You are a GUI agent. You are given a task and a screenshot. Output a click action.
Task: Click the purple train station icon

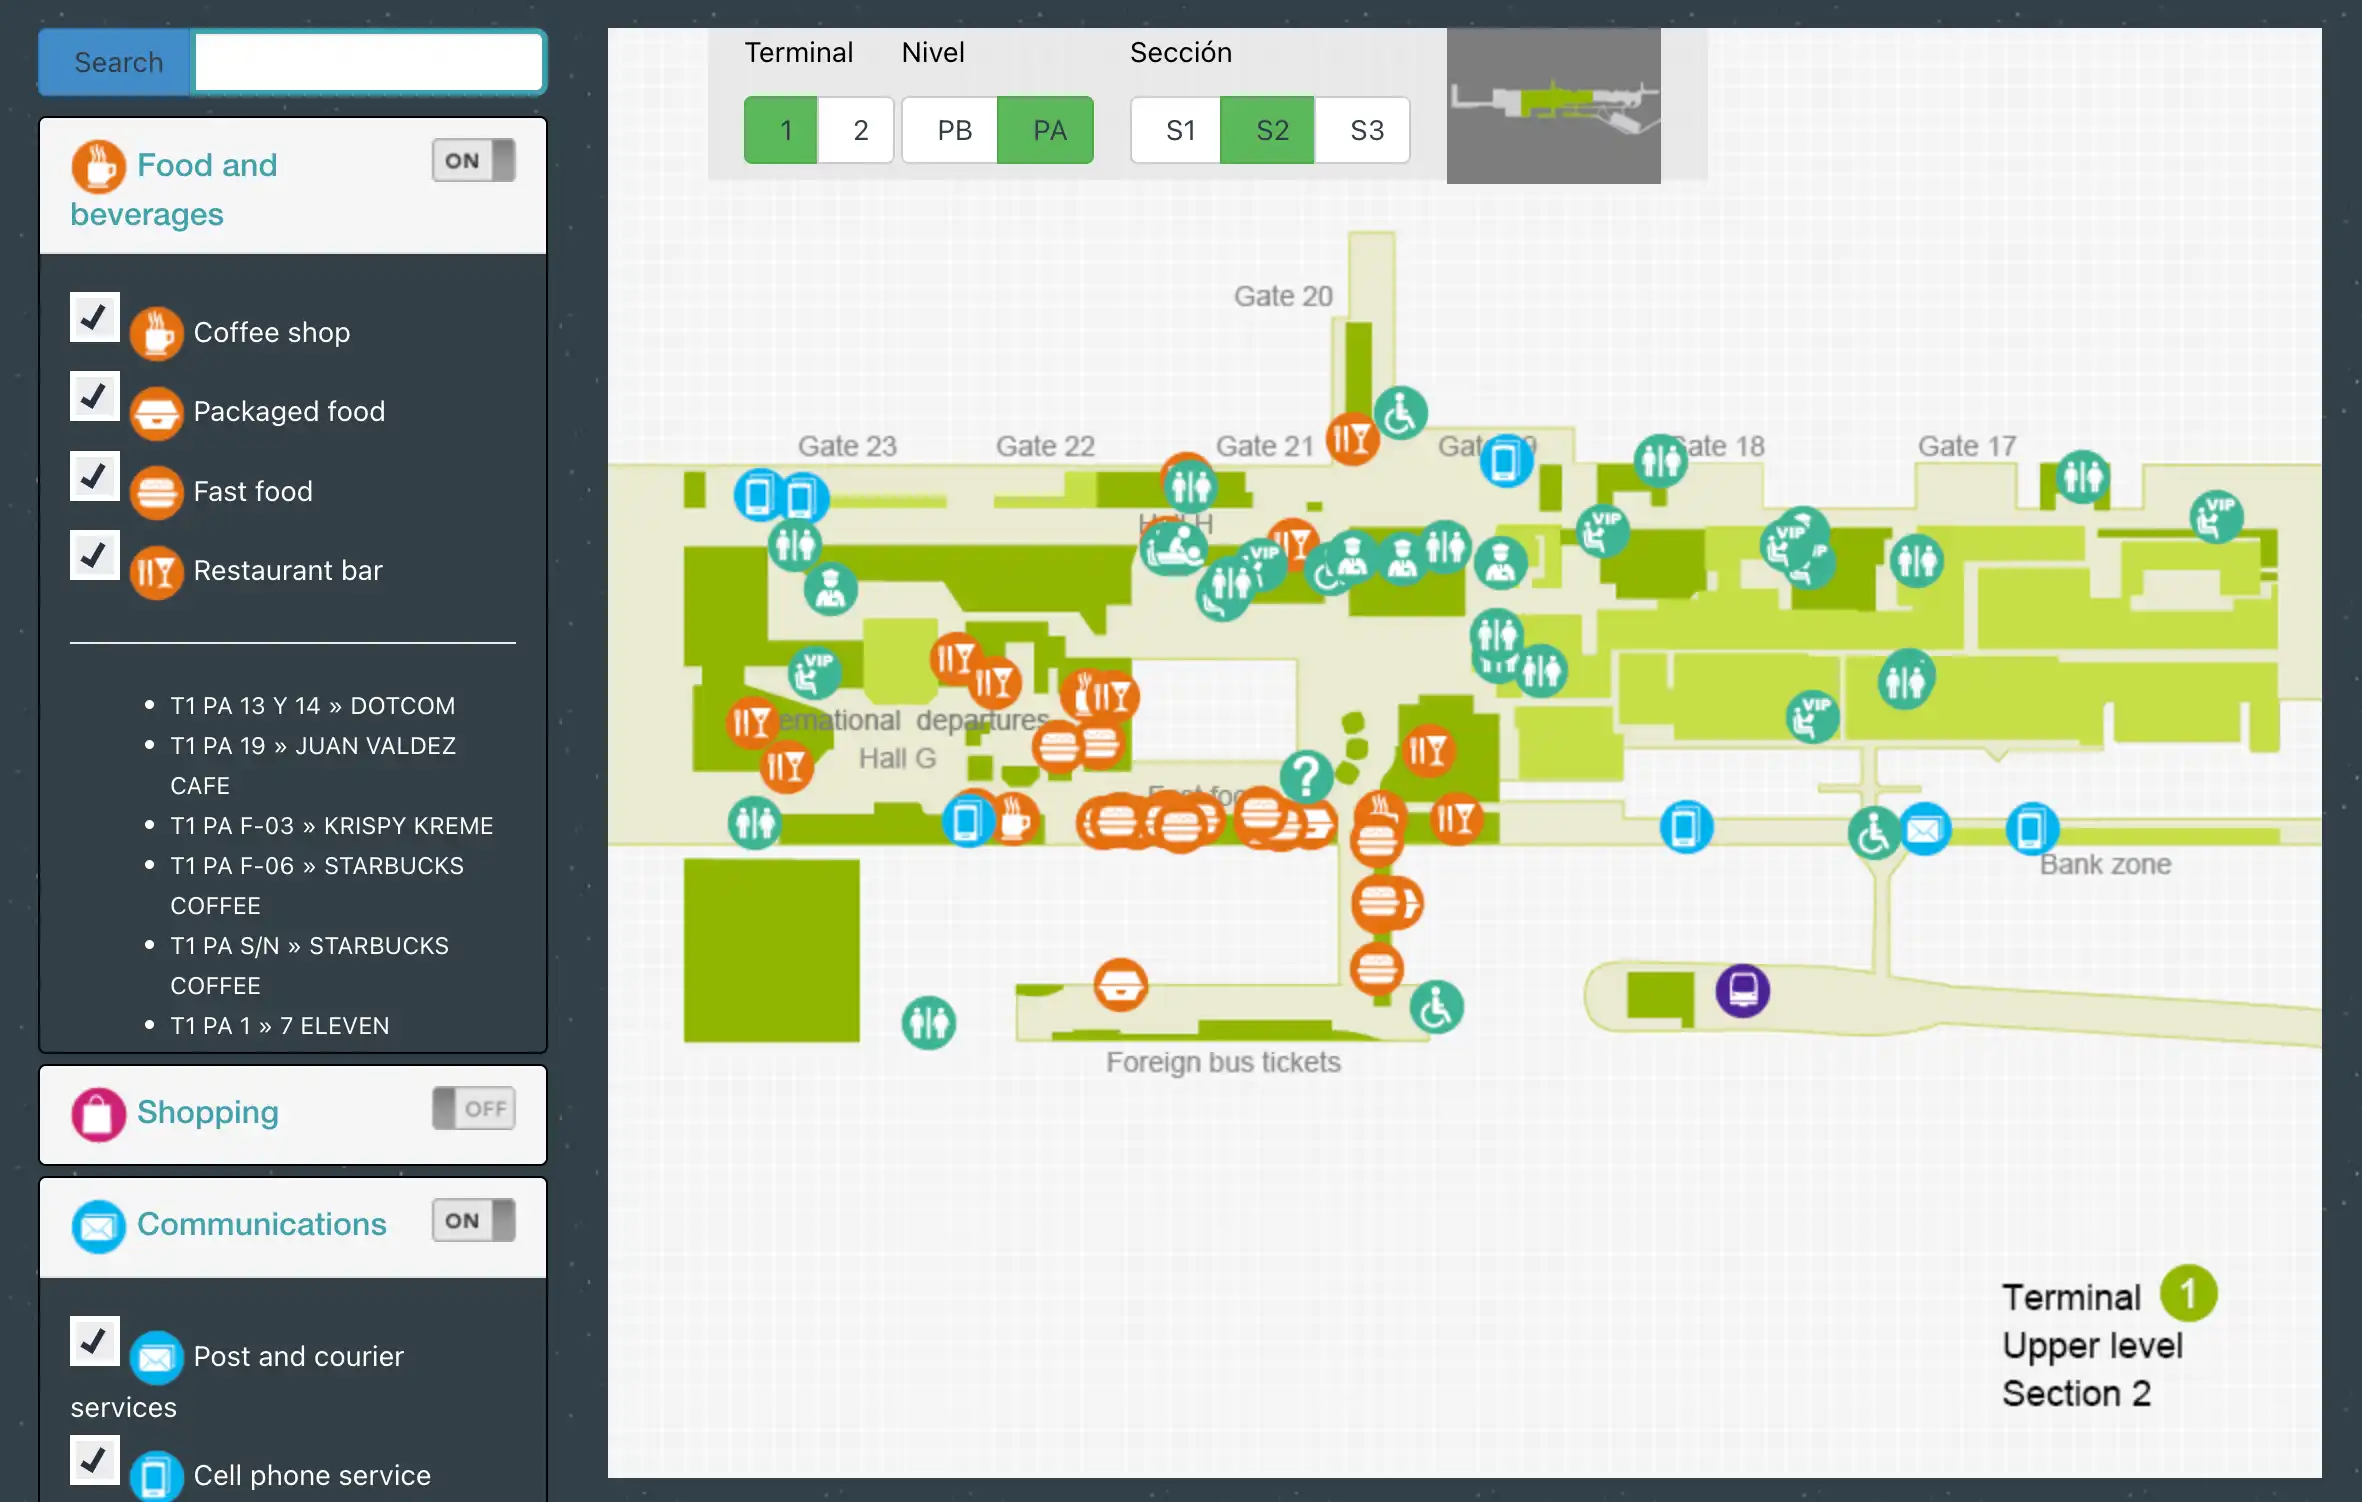click(1742, 991)
